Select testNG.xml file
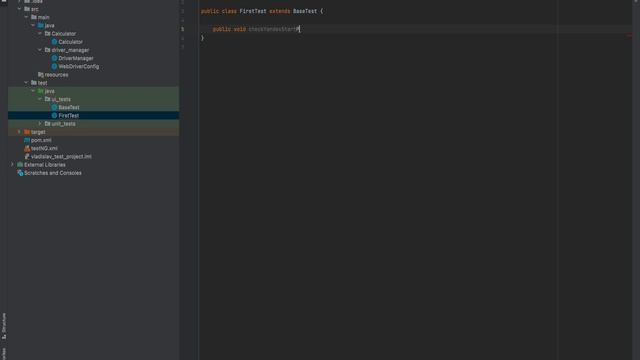 [x=44, y=148]
